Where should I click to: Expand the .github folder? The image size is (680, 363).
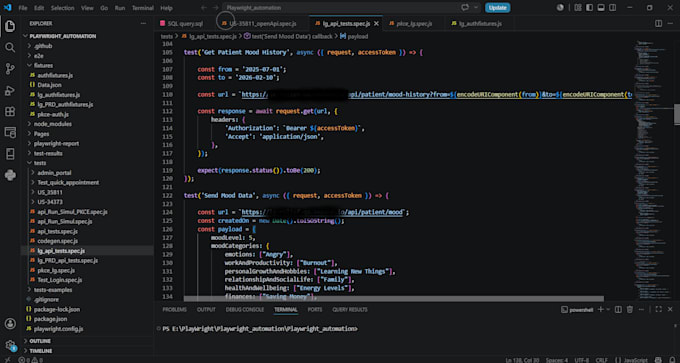[29, 46]
